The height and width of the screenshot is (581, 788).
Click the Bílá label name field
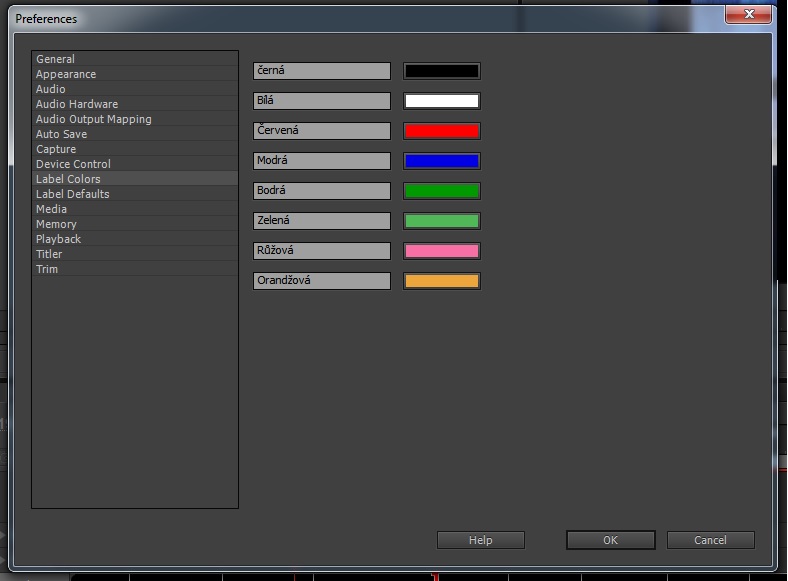(x=322, y=101)
